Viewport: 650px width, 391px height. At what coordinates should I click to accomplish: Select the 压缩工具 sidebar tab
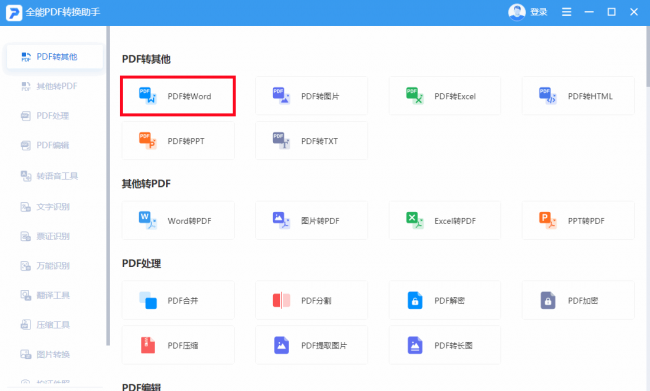55,325
